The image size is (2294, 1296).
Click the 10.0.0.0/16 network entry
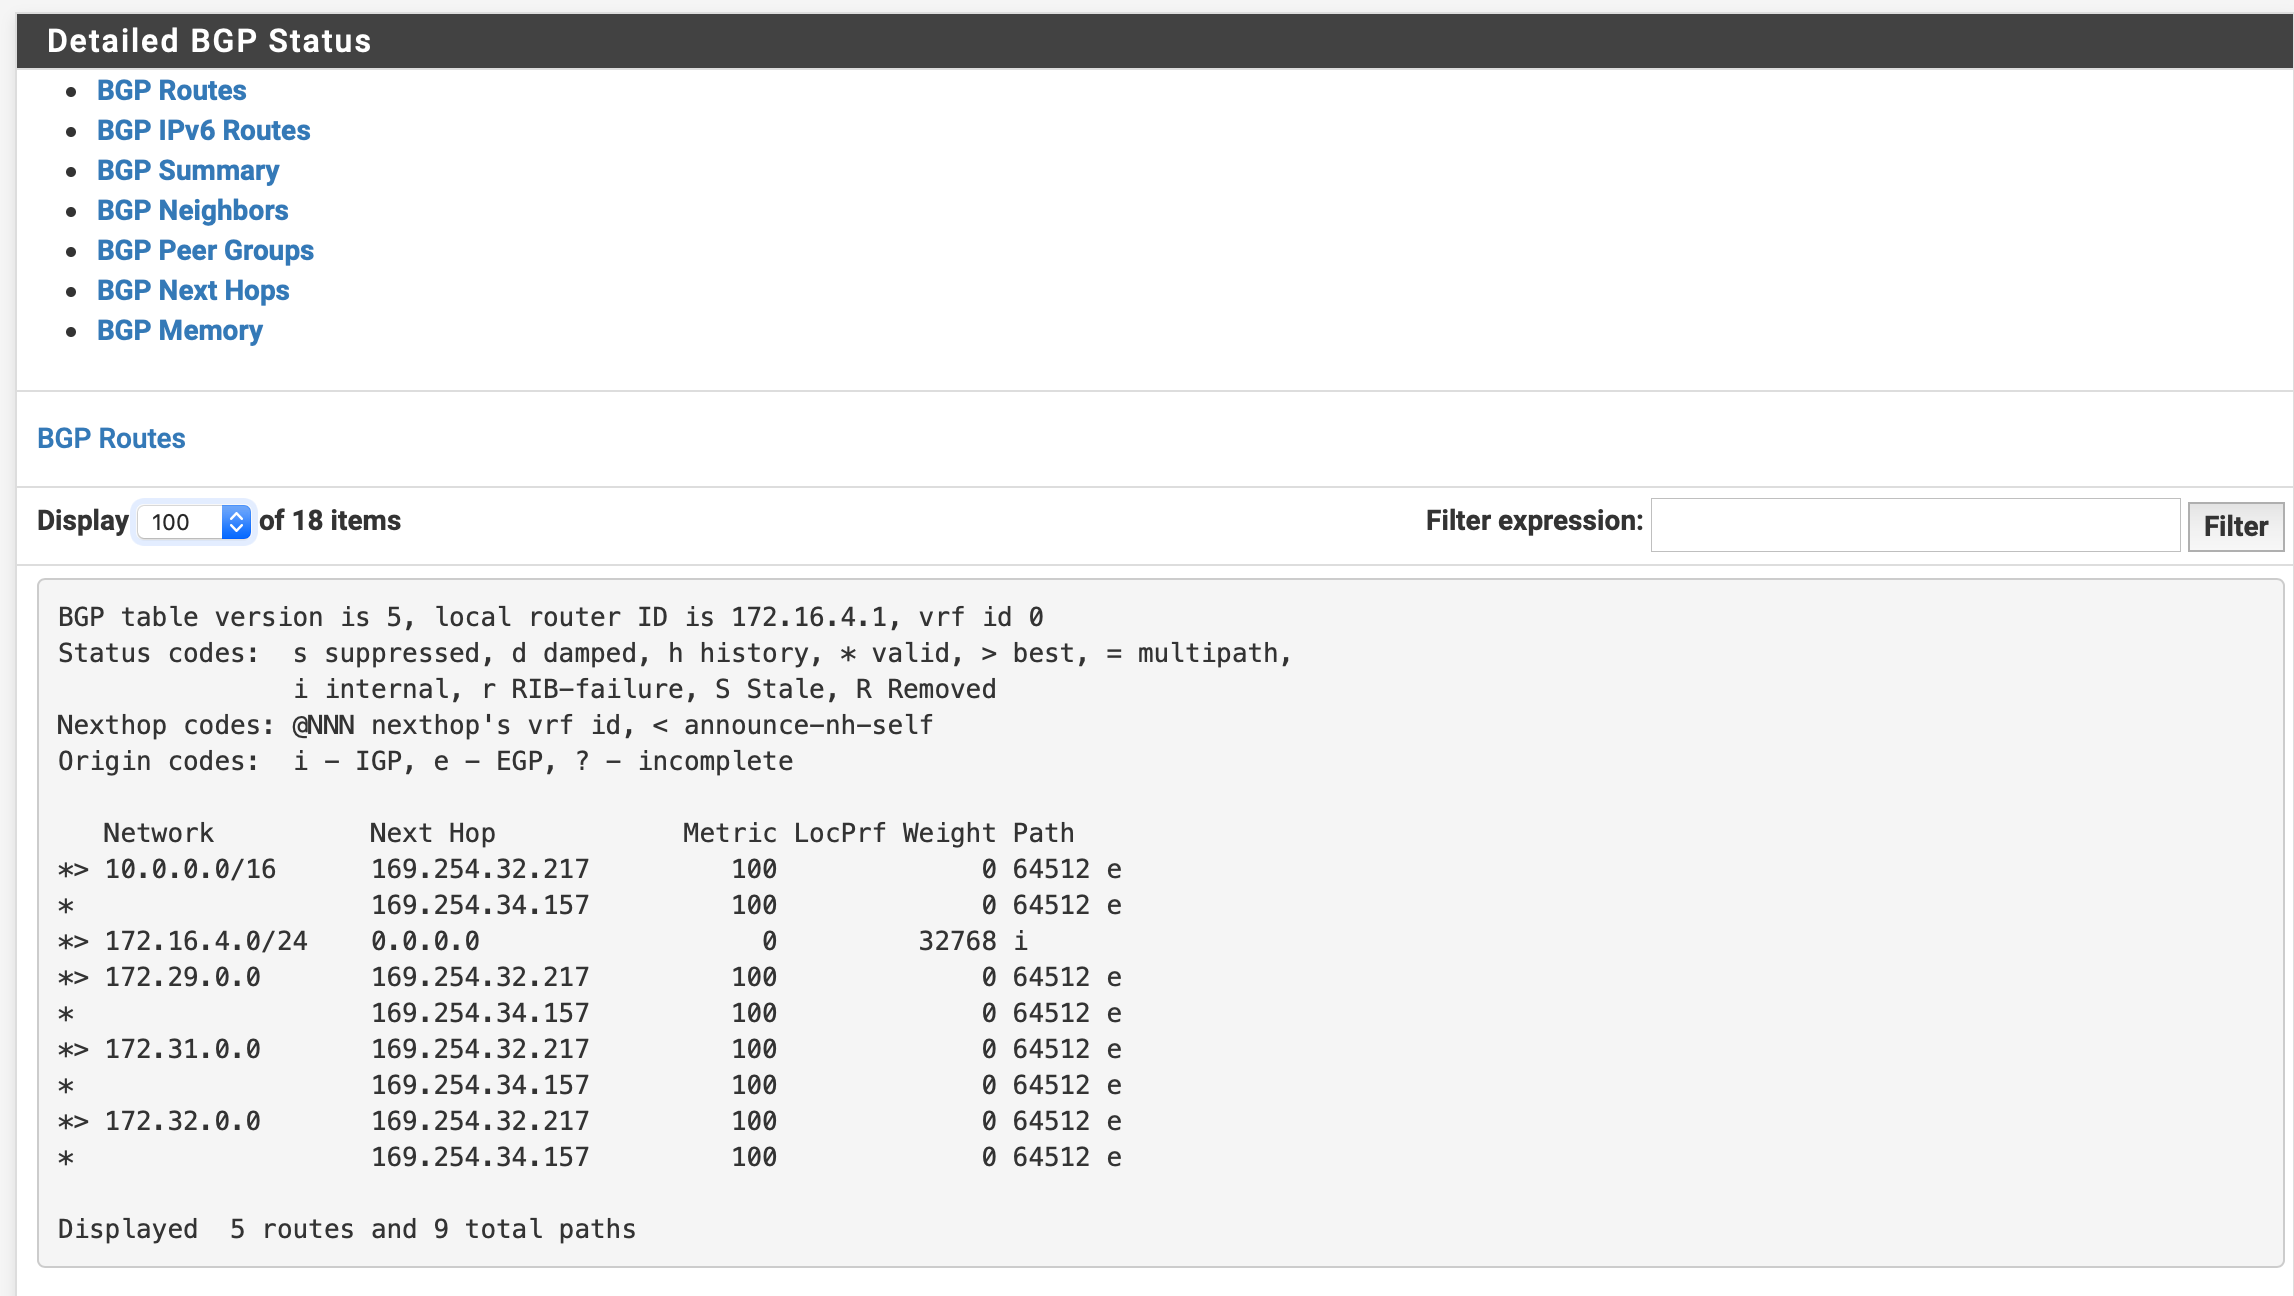190,869
